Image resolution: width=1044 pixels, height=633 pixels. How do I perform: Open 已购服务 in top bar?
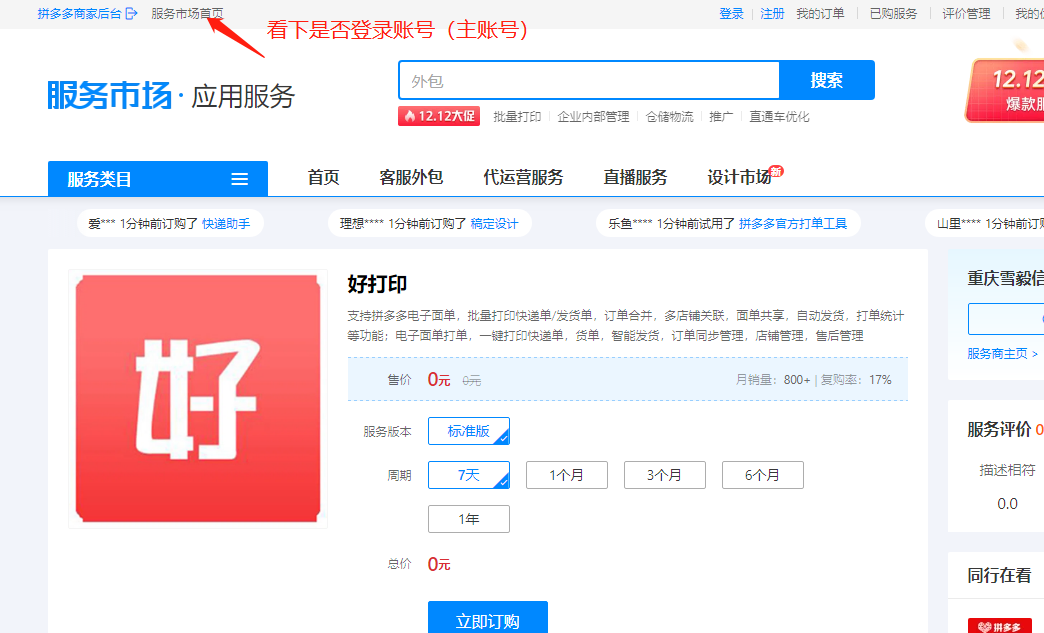click(894, 13)
